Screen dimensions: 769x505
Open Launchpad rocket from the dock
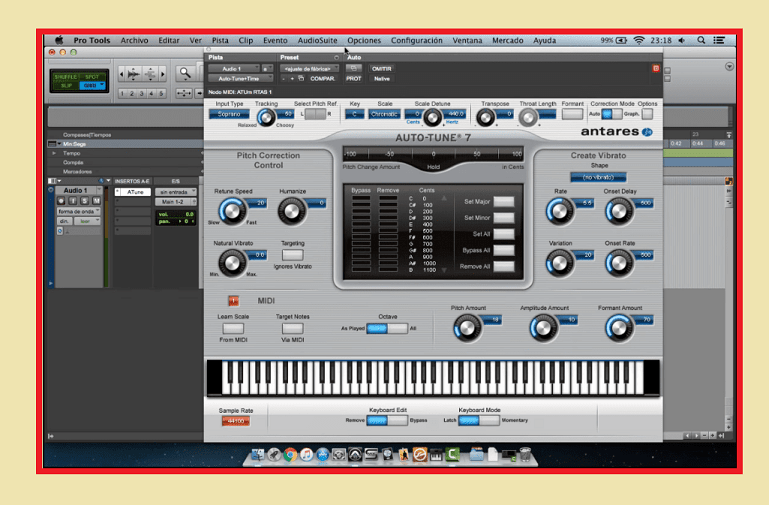point(274,455)
